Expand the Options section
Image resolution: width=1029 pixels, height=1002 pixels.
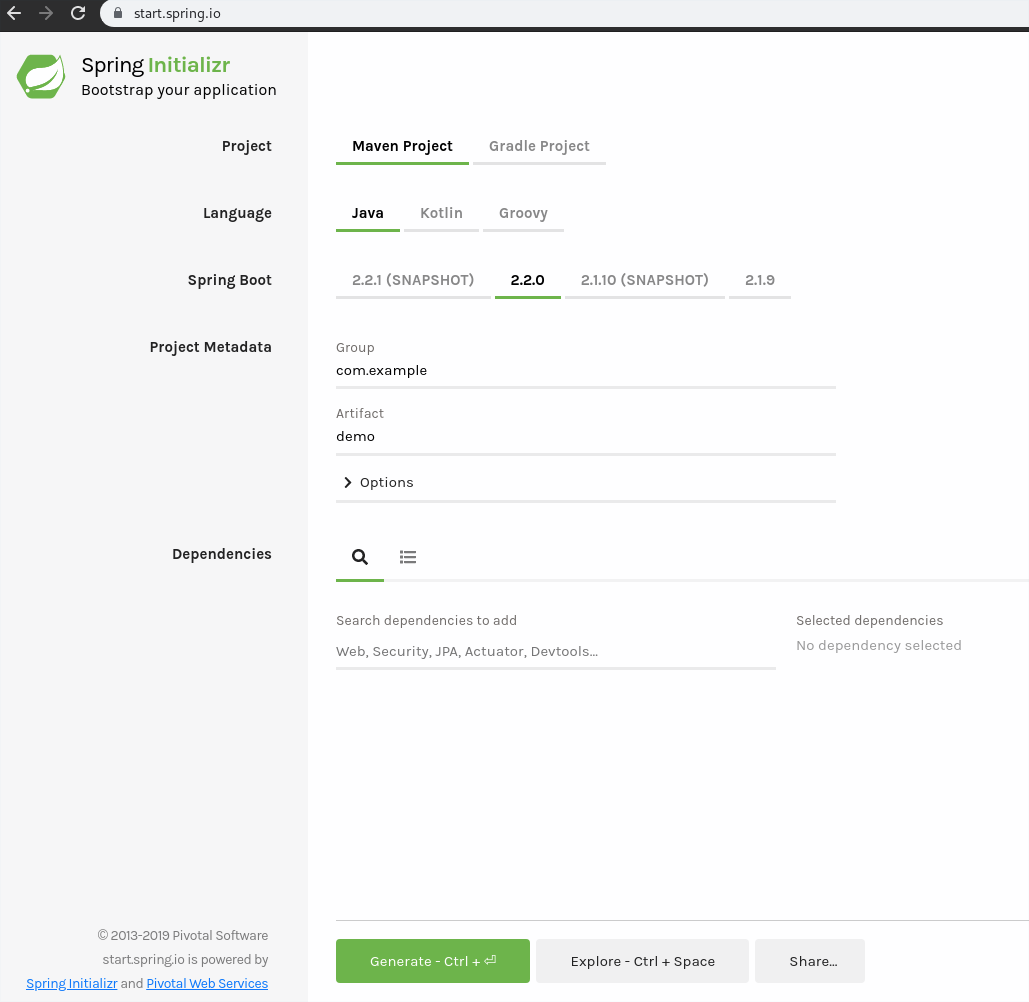click(378, 482)
